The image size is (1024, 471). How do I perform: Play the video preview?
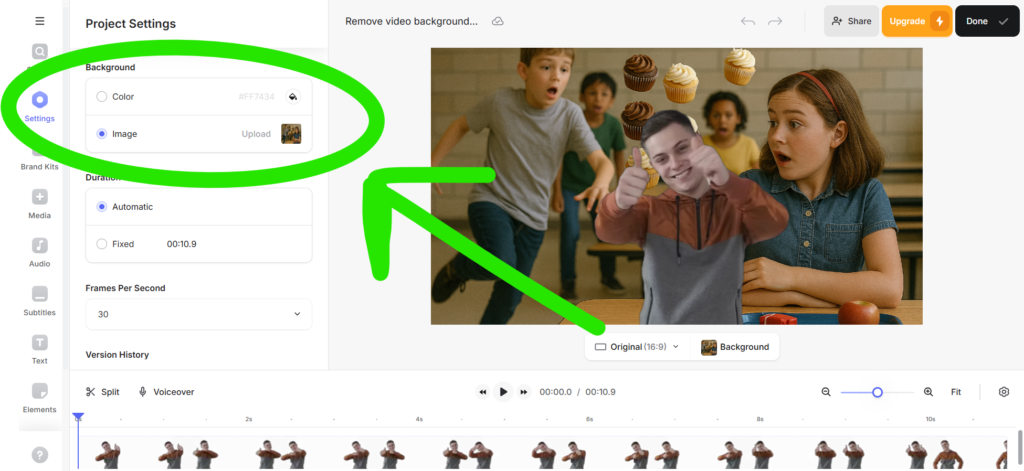click(503, 392)
